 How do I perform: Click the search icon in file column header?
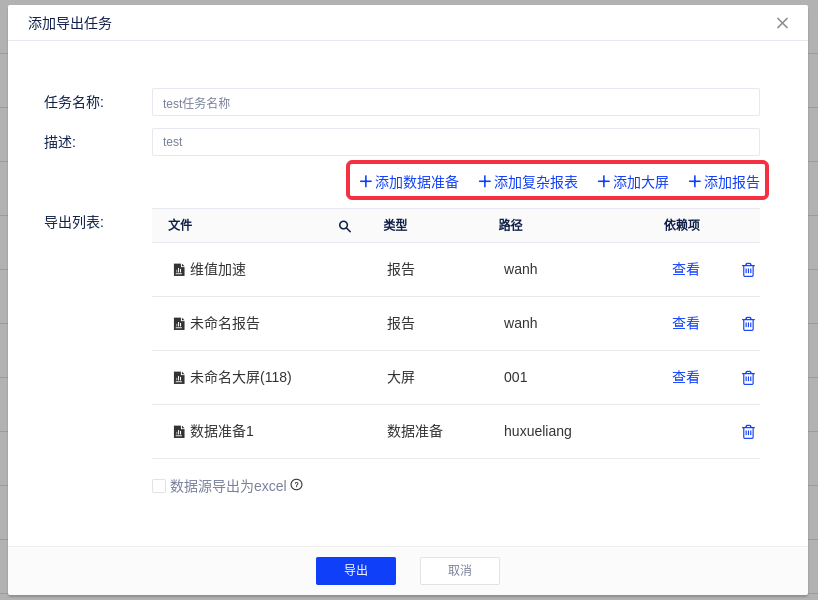(x=345, y=226)
